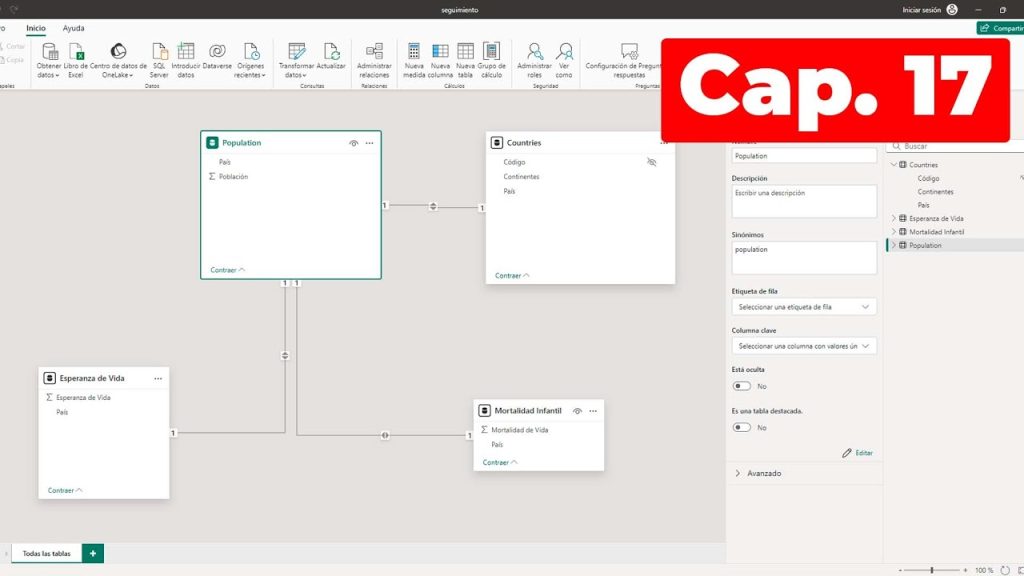Switch to the Ayuda ribbon tab
Image resolution: width=1024 pixels, height=576 pixels.
74,28
